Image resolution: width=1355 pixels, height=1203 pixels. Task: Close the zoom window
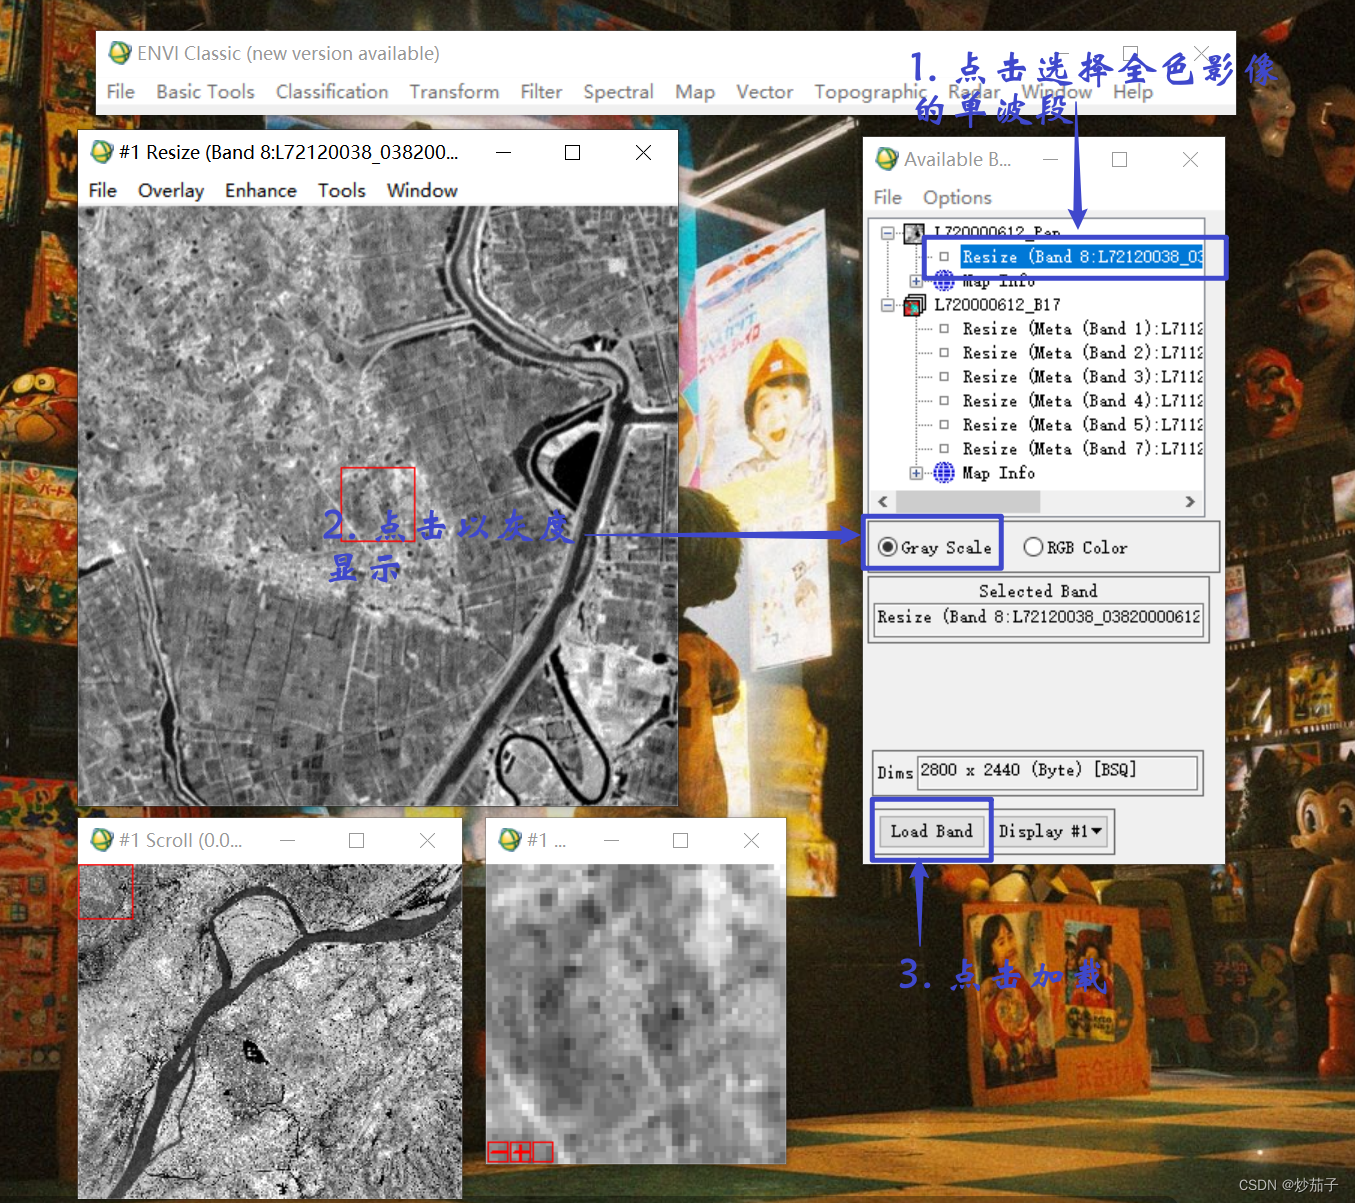point(751,840)
